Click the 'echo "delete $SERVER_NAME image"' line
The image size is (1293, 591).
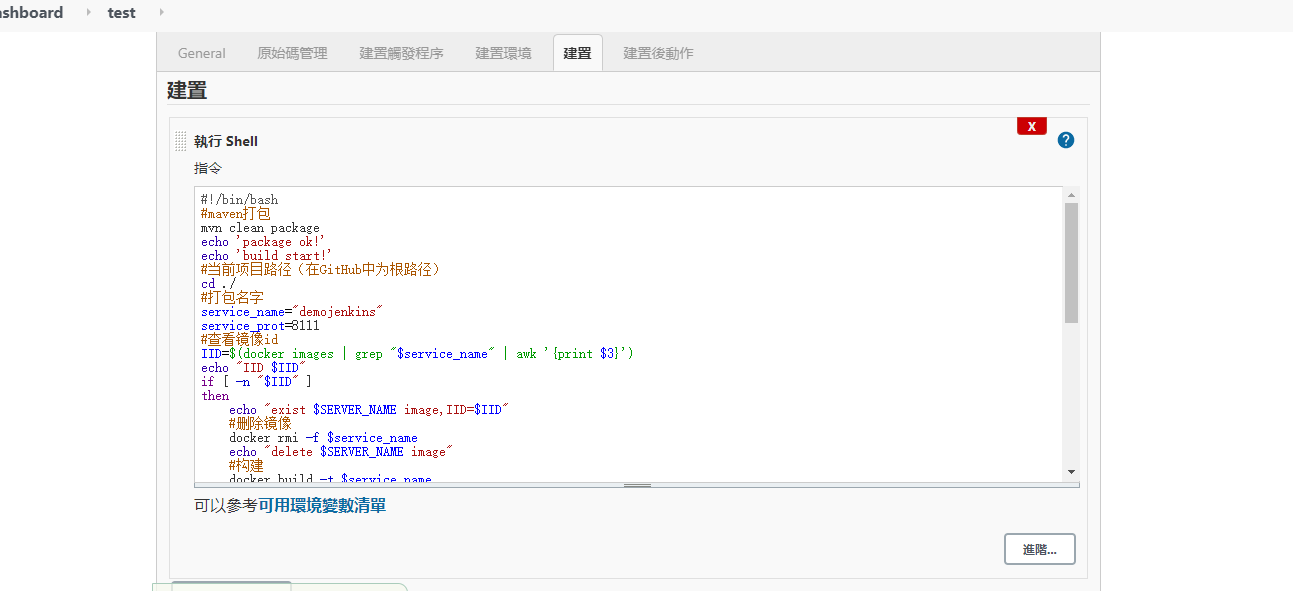click(x=341, y=452)
